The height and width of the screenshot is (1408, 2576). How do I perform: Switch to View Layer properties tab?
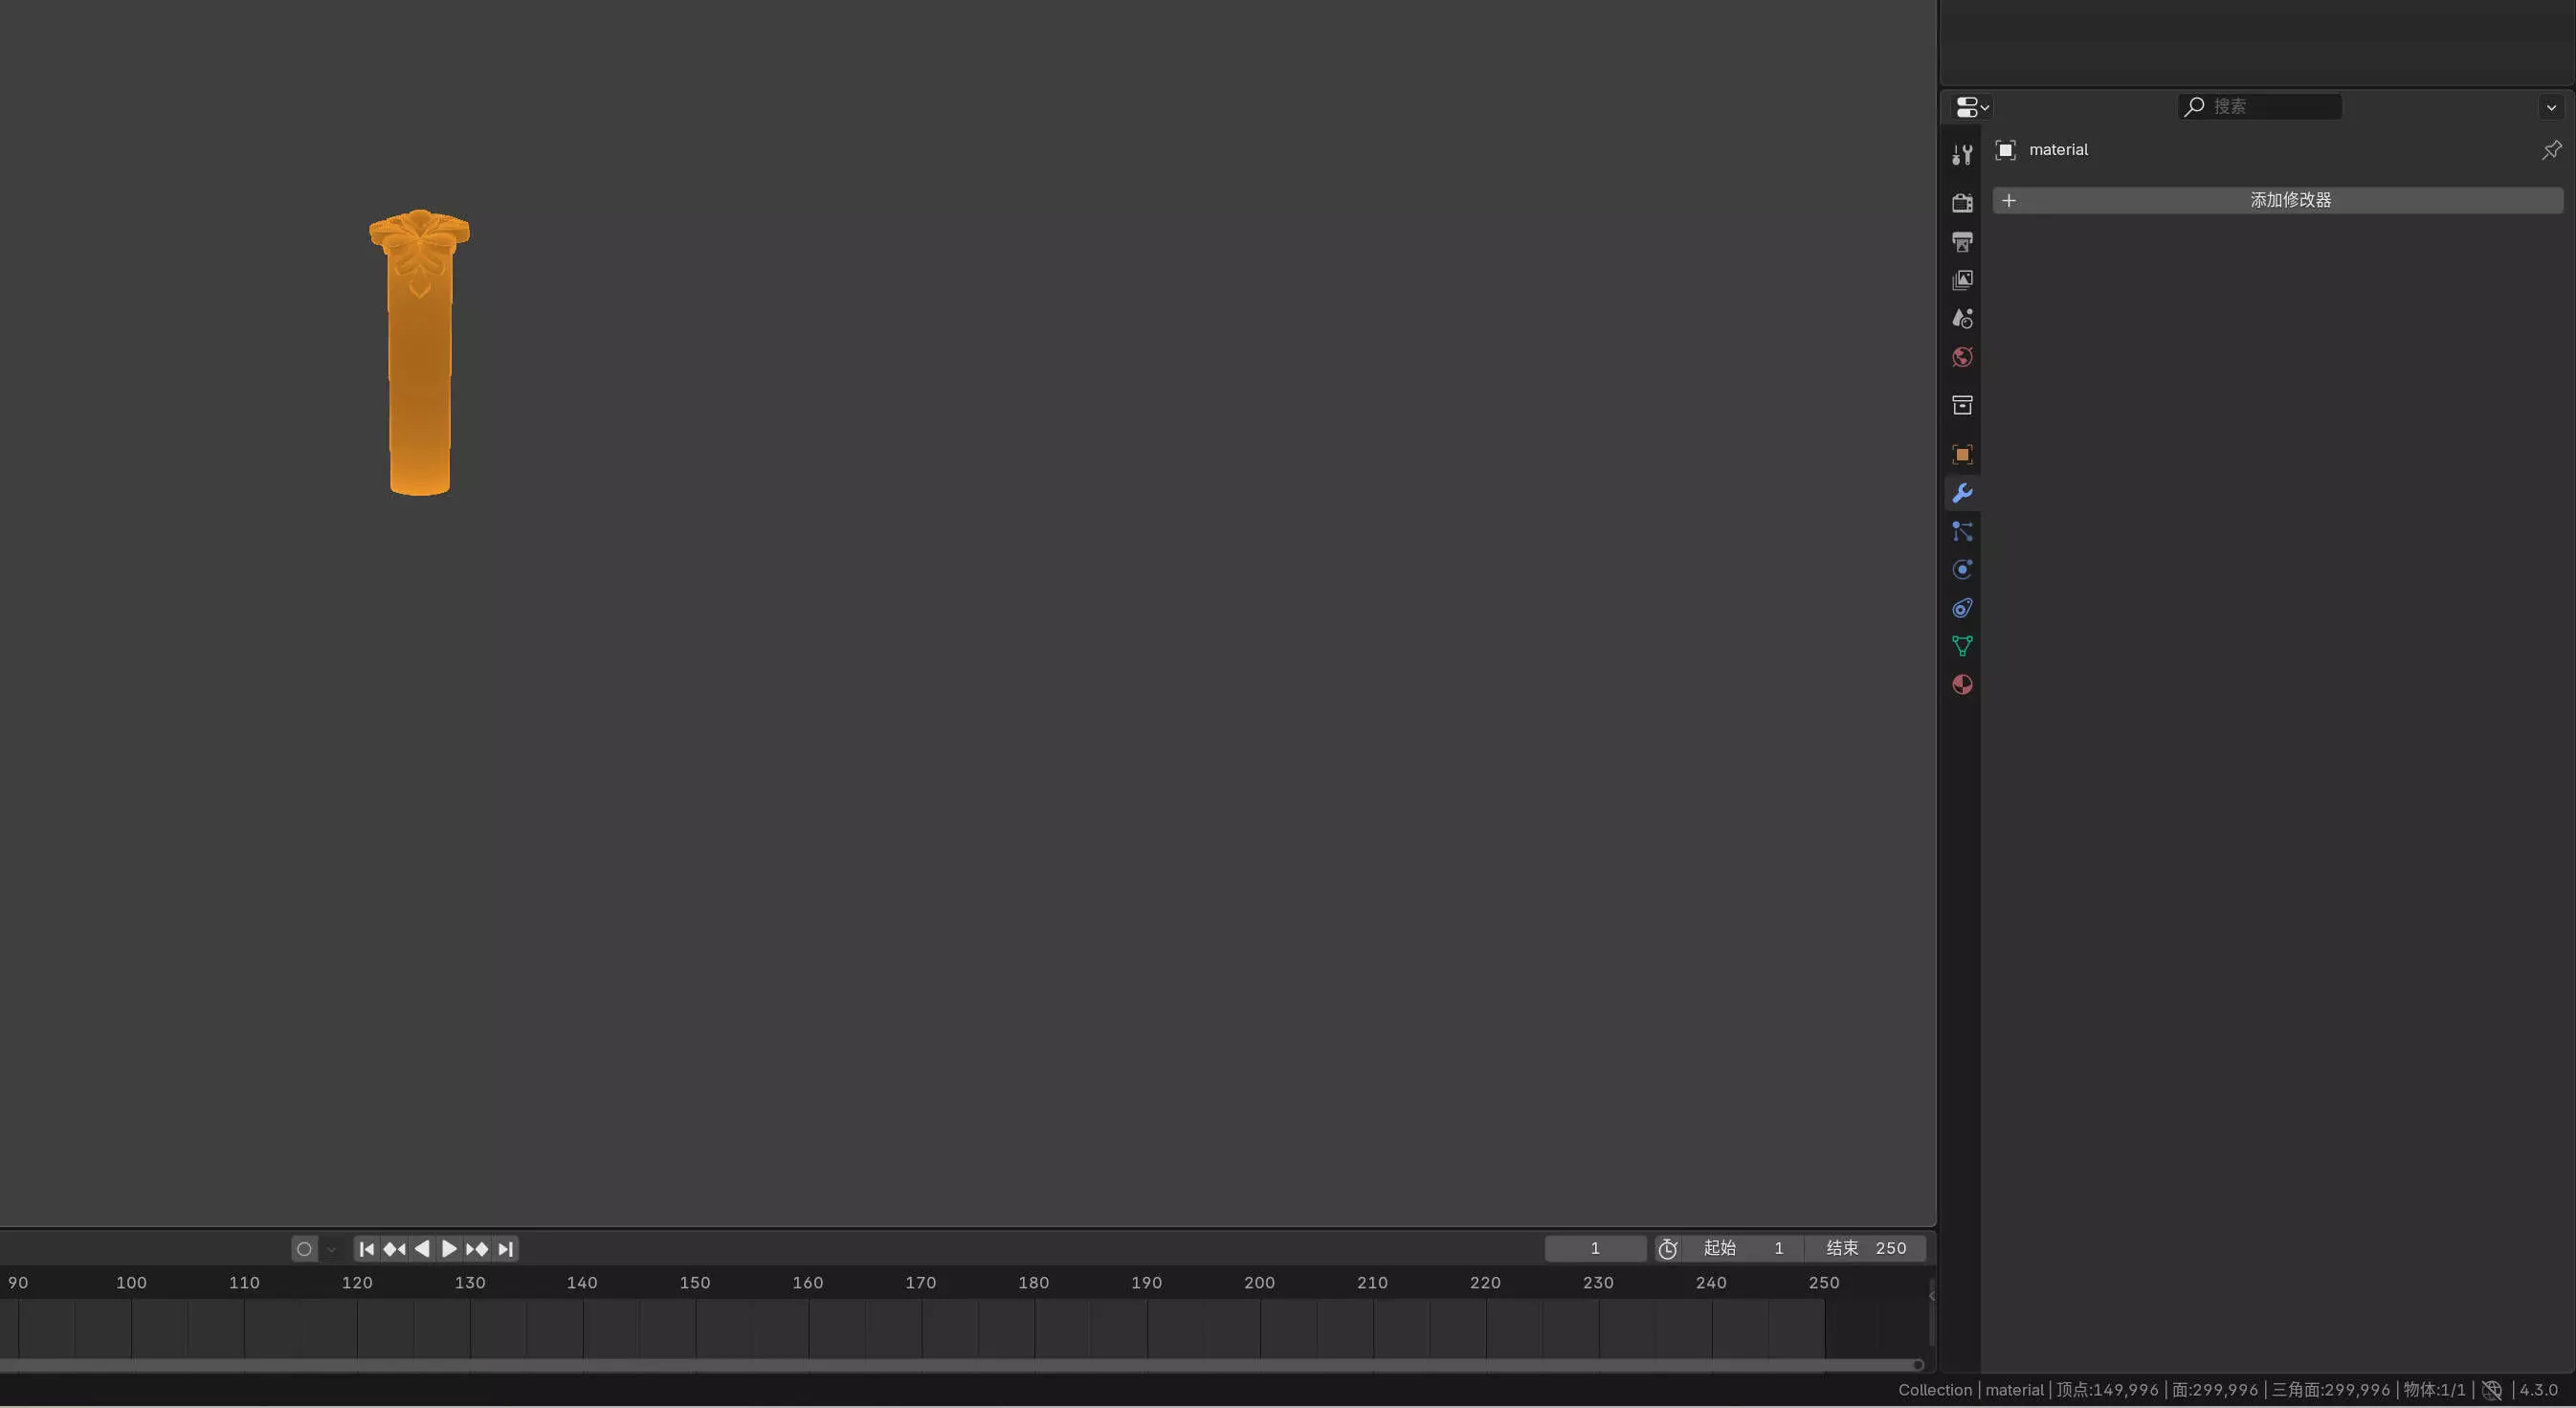[1962, 280]
